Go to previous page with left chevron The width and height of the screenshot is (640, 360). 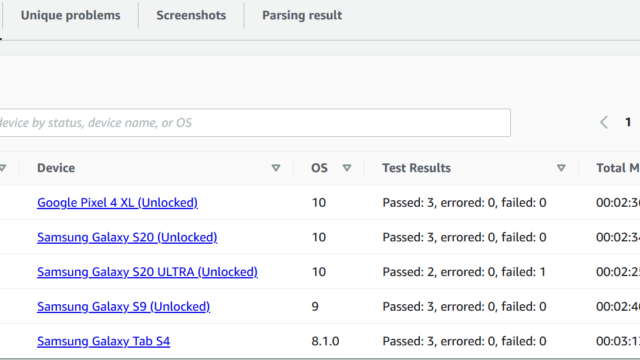point(604,122)
